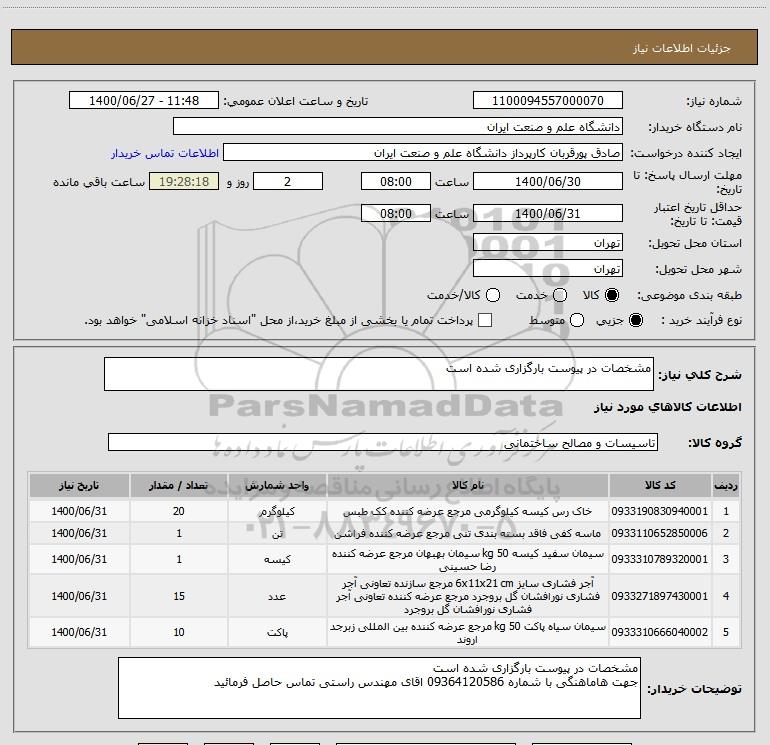
Task: Click quantity 15 in the آجر فشاری row
Action: pyautogui.click(x=179, y=596)
